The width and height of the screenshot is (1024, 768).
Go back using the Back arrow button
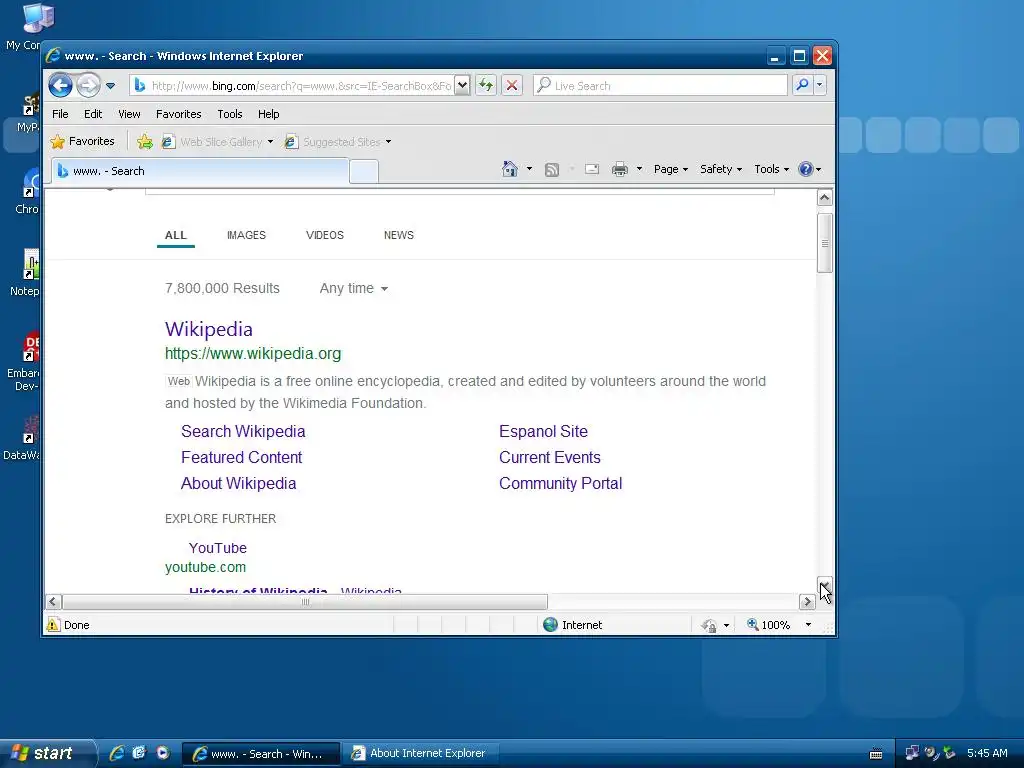60,85
